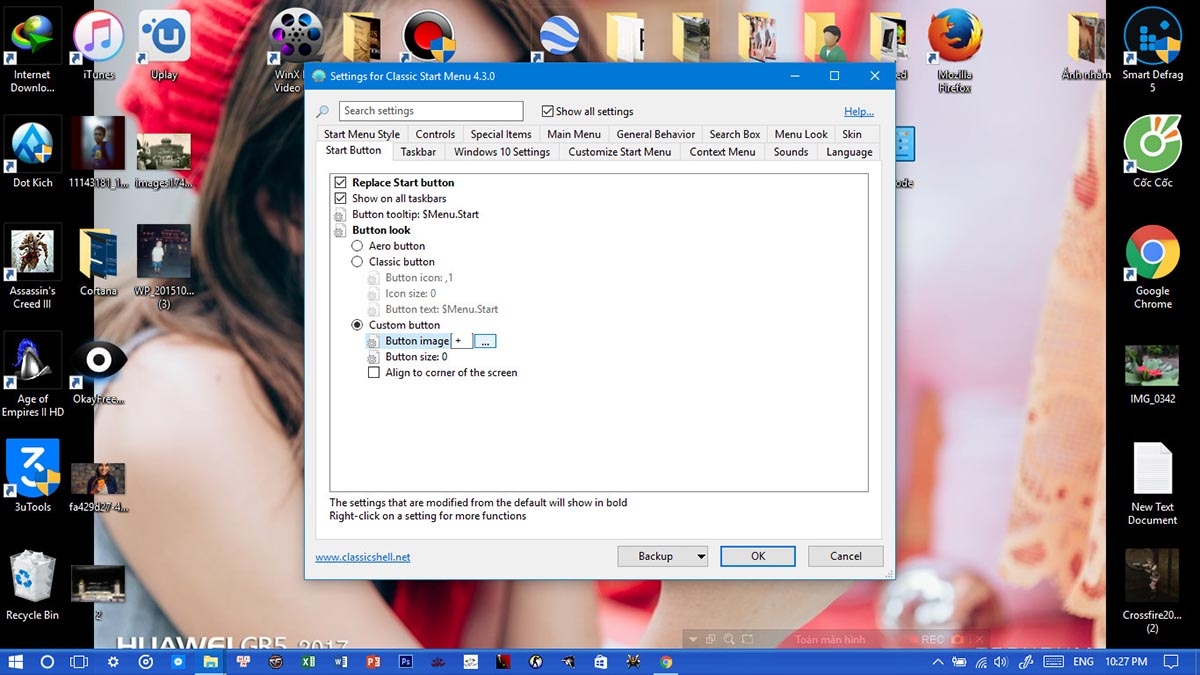
Task: Select the Dot Kich desktop icon
Action: [32, 152]
